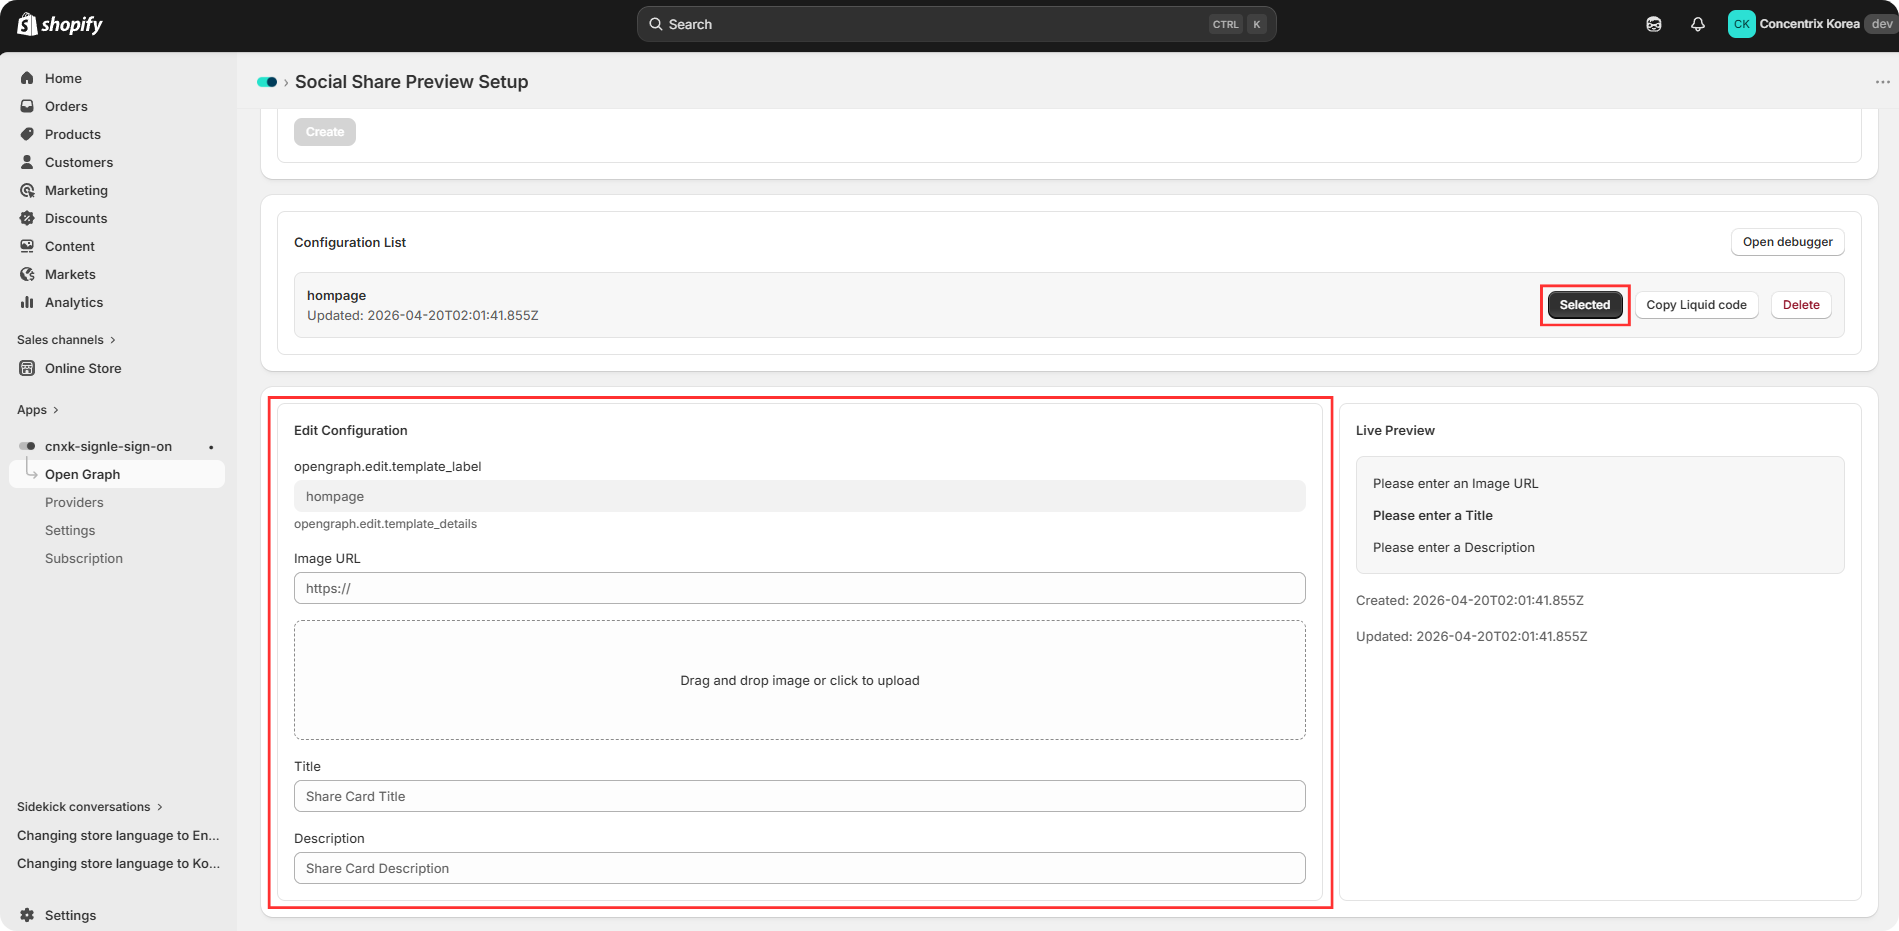Screen dimensions: 1899x931
Task: Open the Online Store icon
Action: coord(27,368)
